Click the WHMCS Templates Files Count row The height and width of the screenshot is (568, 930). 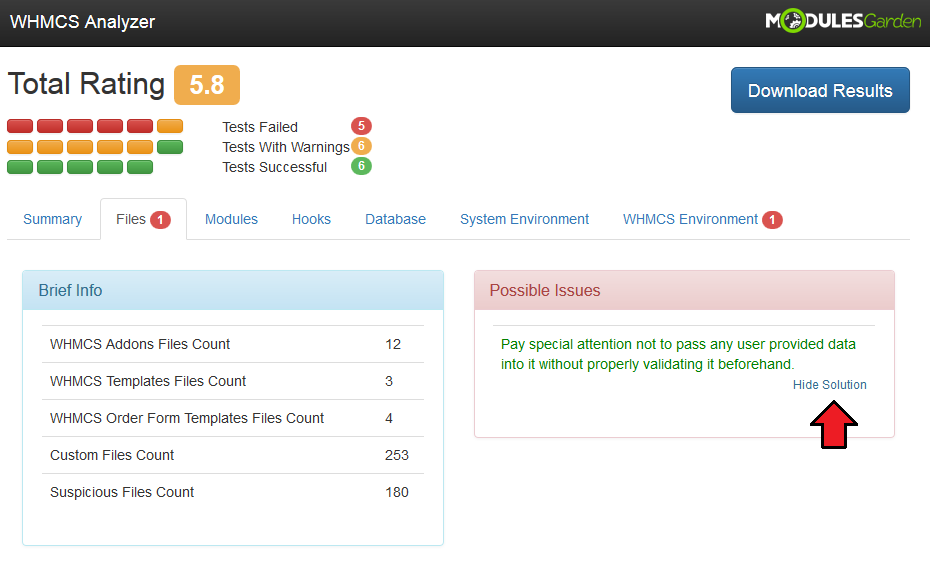pos(233,381)
